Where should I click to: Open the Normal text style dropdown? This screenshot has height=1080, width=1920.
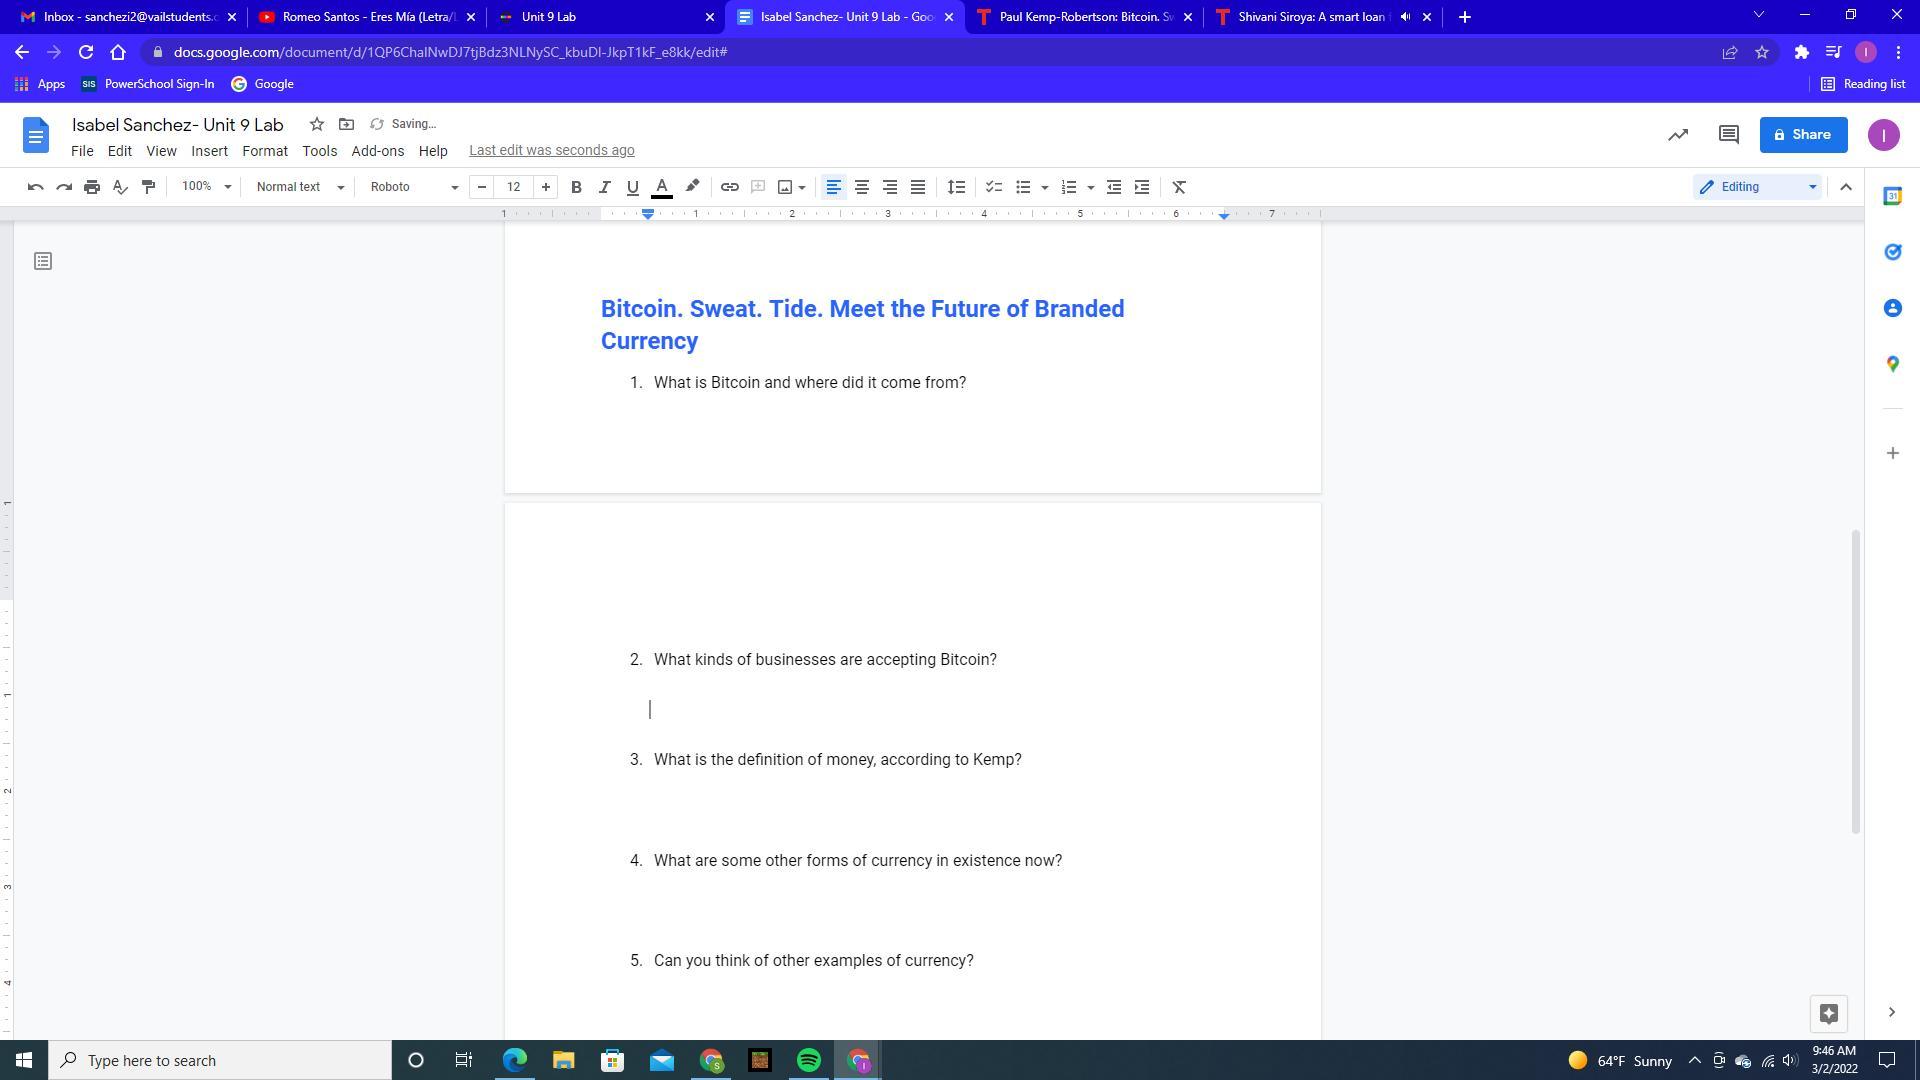pos(299,187)
